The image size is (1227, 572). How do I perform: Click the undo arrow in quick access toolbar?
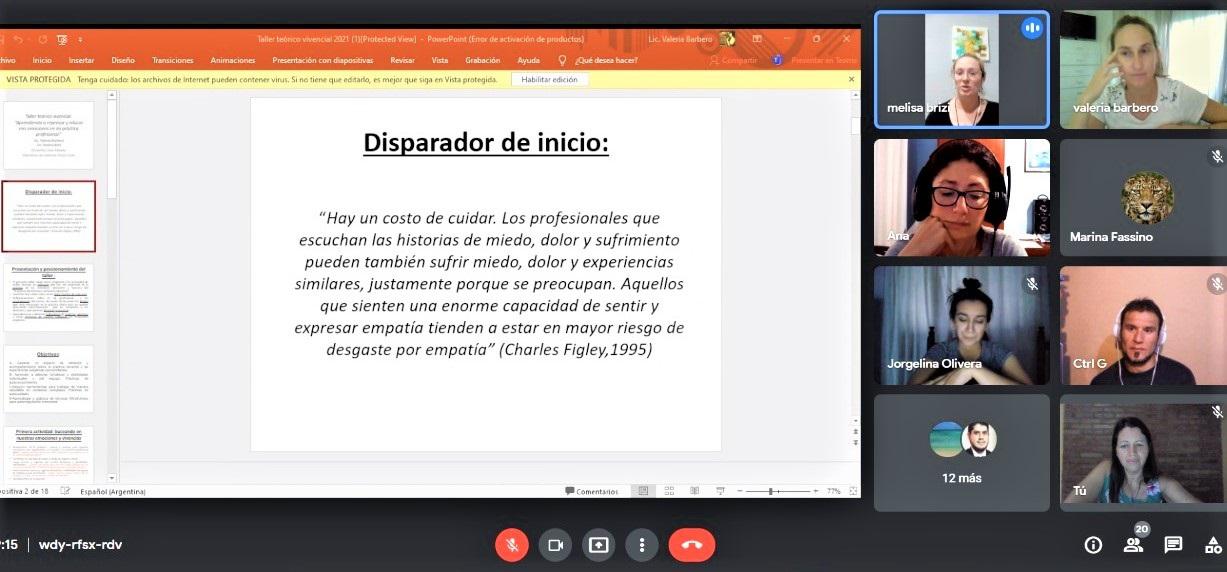tap(18, 39)
